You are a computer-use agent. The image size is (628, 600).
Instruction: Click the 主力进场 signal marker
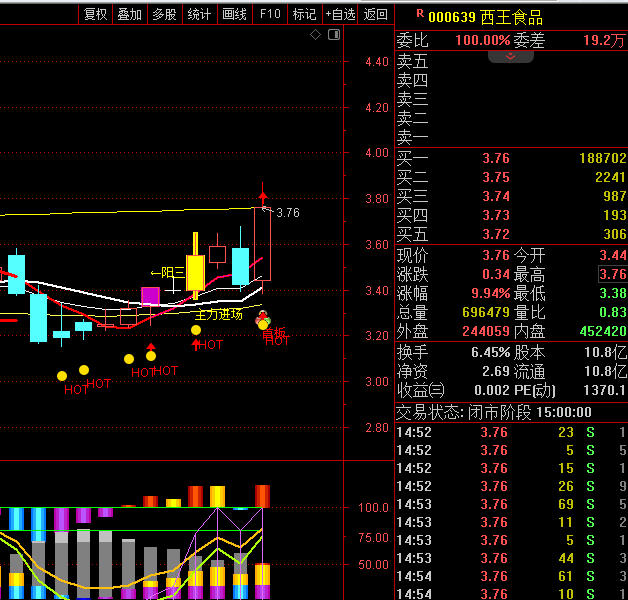218,314
